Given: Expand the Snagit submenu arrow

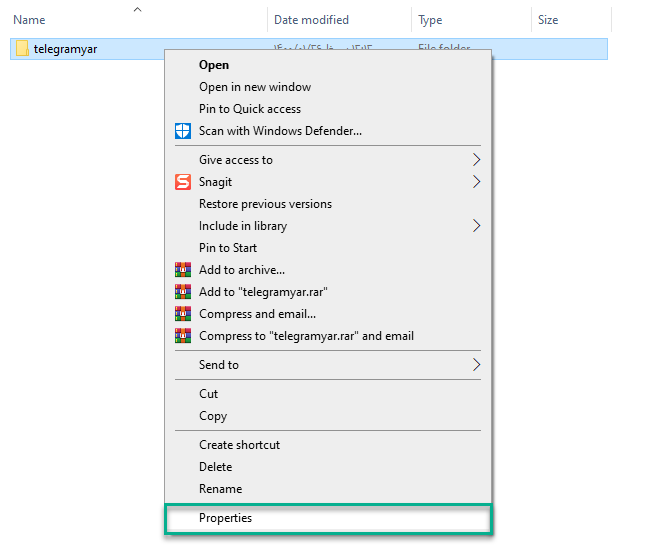Looking at the screenshot, I should pos(476,182).
